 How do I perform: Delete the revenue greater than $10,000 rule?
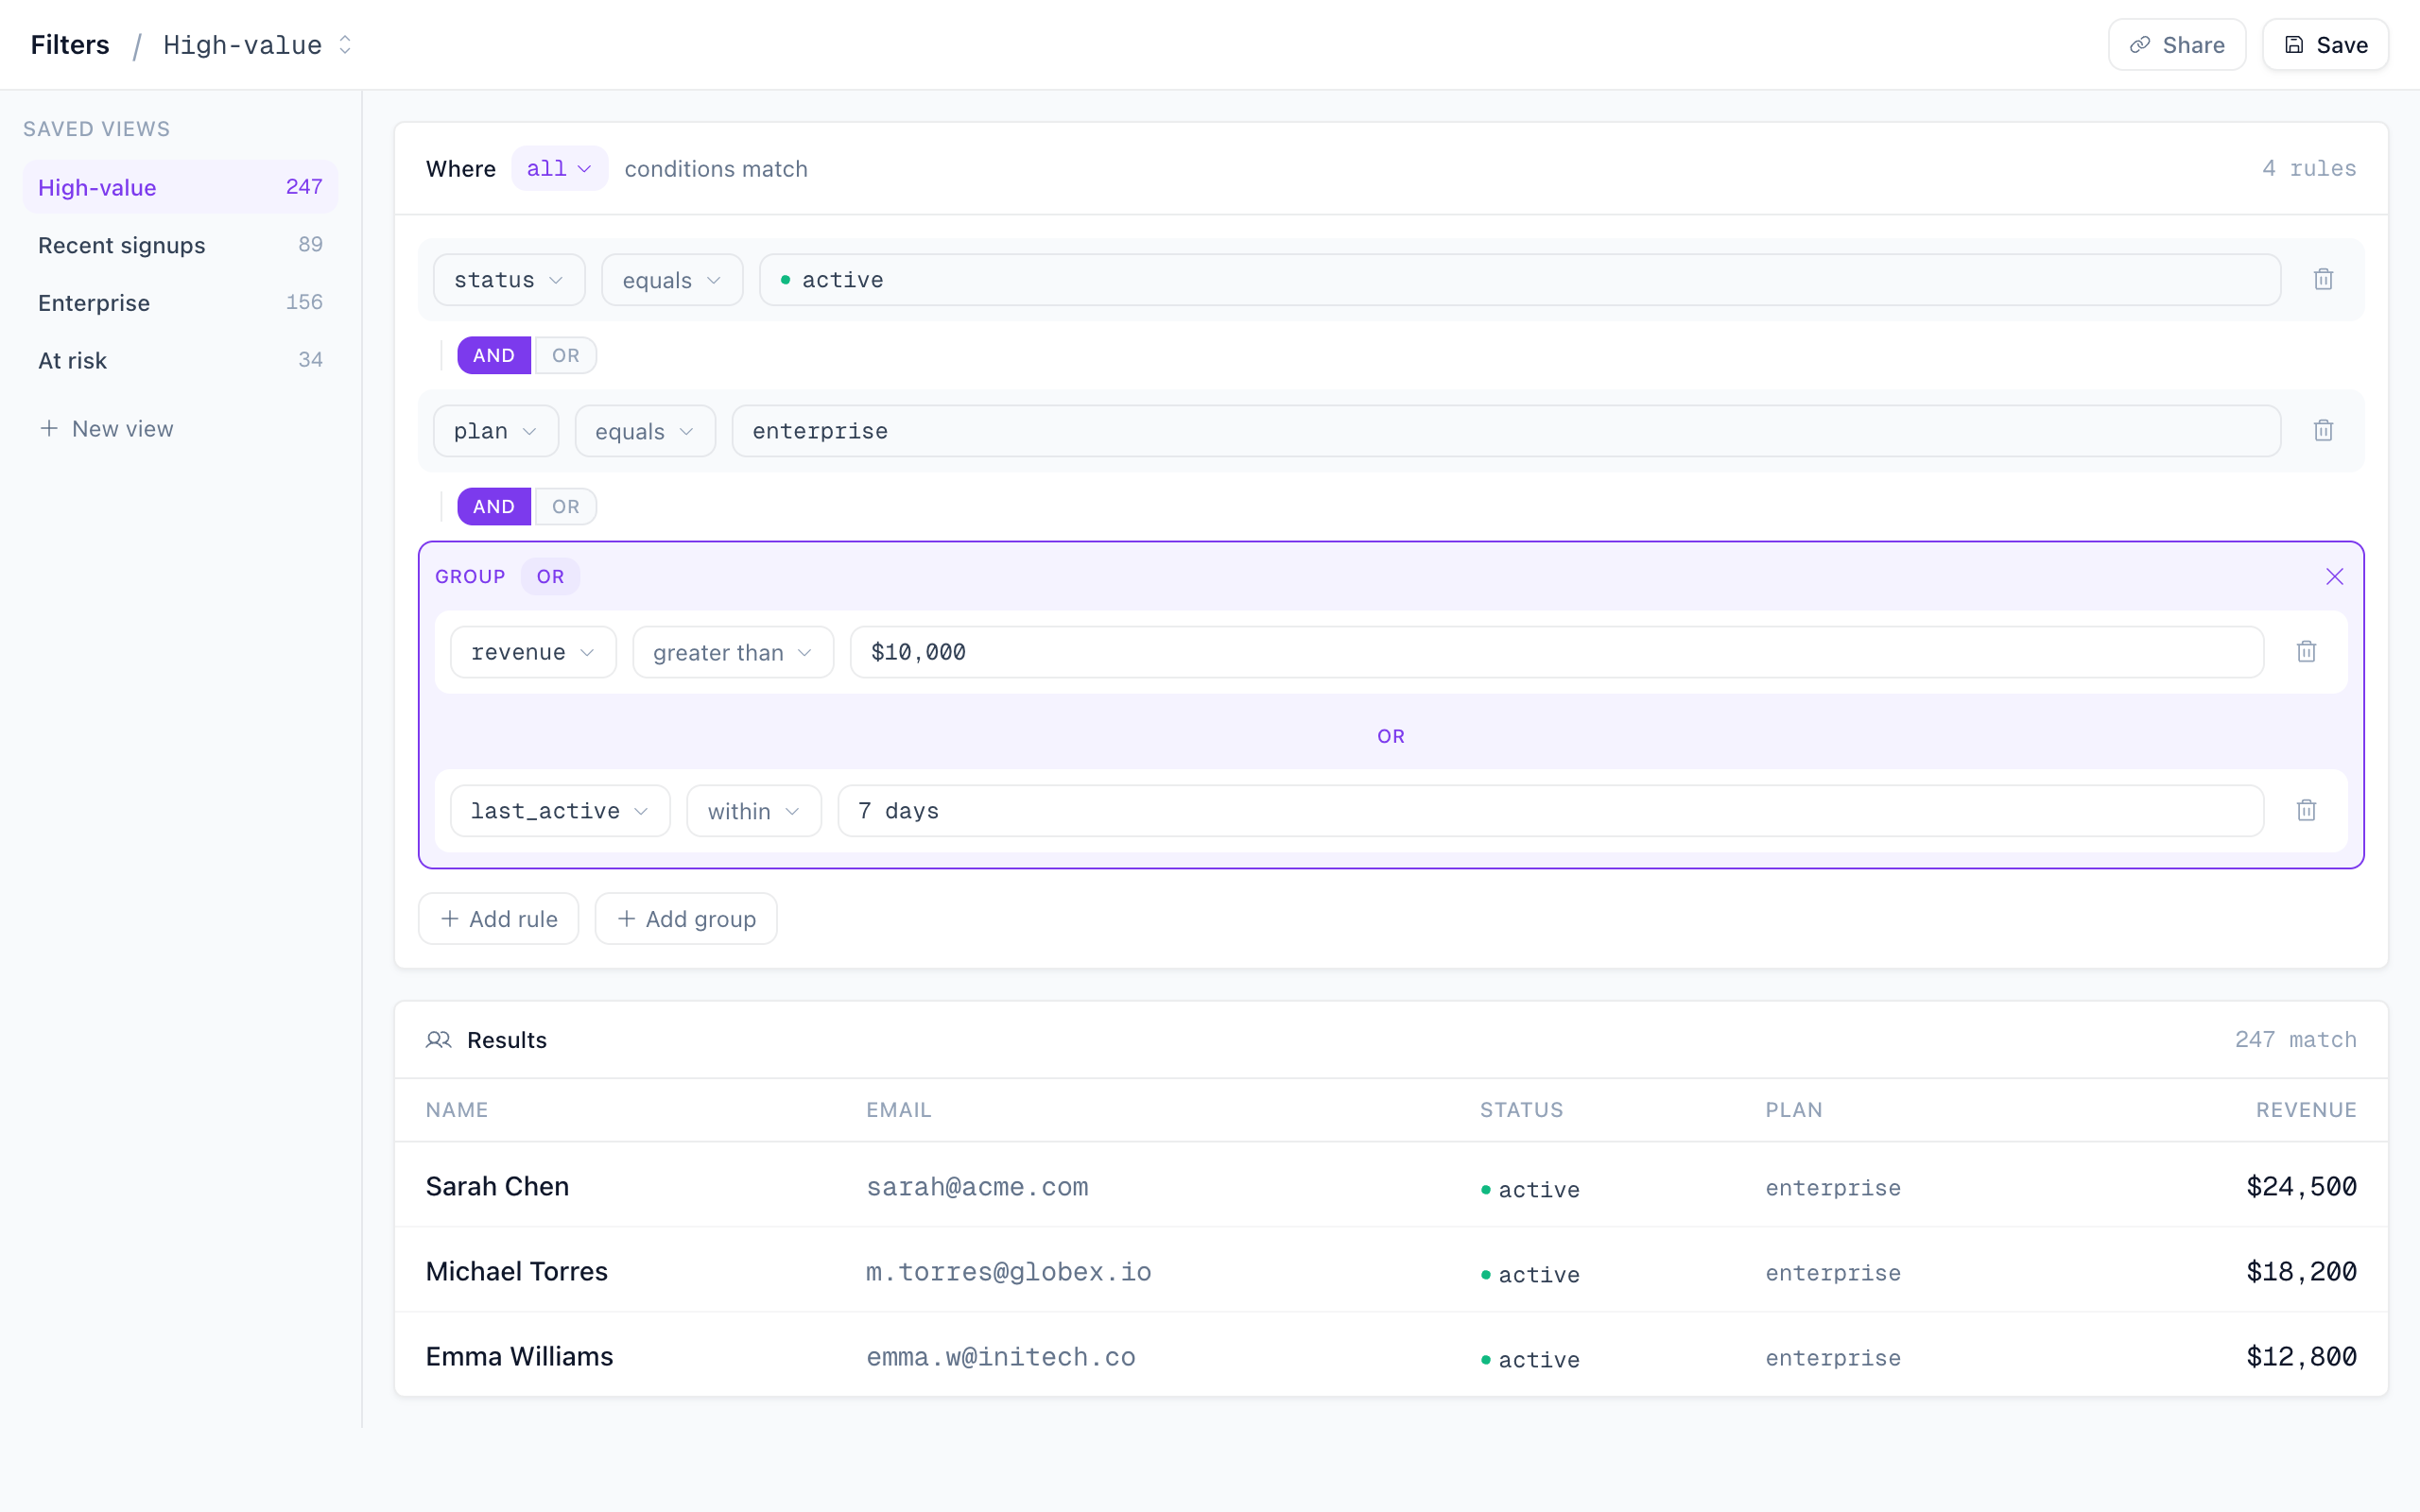pos(2307,651)
